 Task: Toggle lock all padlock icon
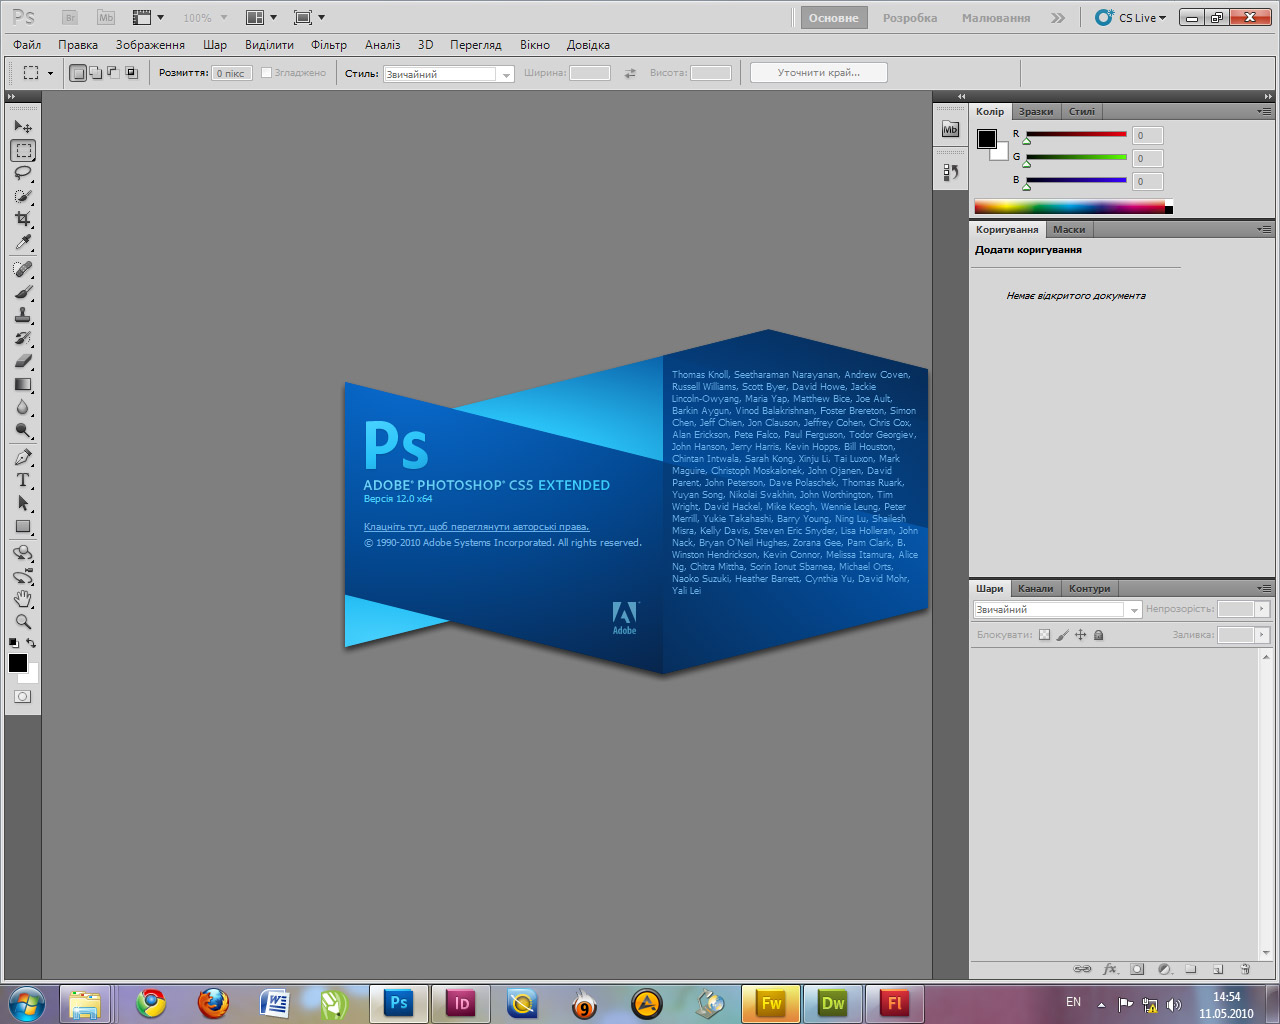(x=1099, y=635)
